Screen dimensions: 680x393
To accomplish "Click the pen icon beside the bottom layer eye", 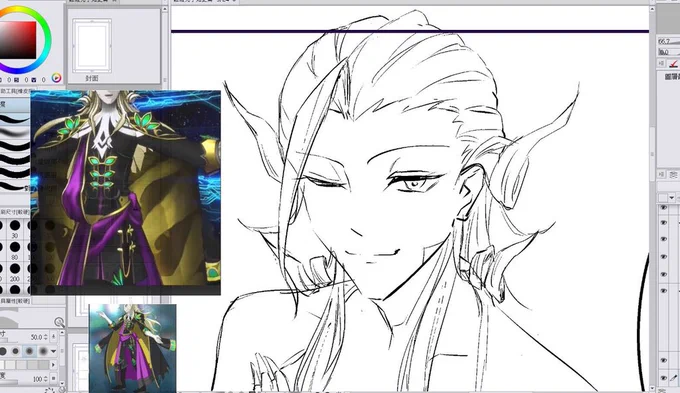I will click(x=674, y=378).
